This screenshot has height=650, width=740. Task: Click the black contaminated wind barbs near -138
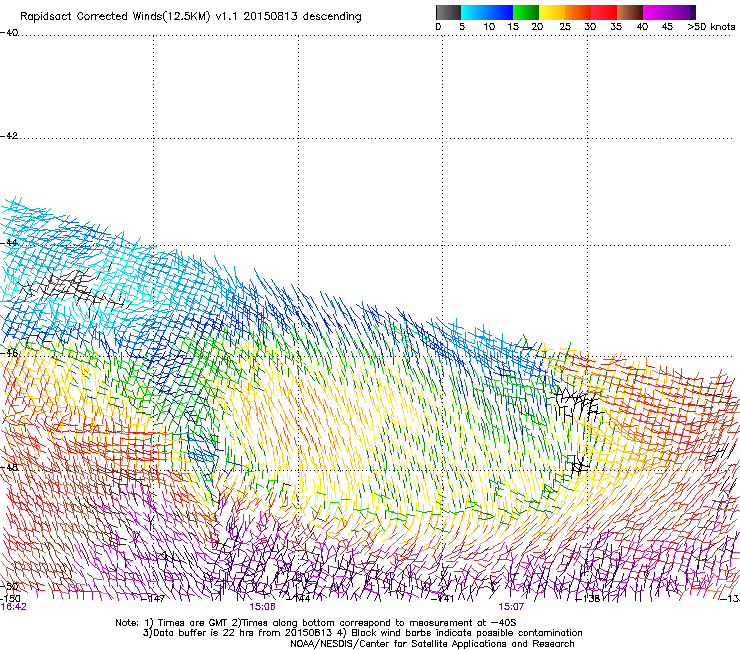click(x=578, y=406)
